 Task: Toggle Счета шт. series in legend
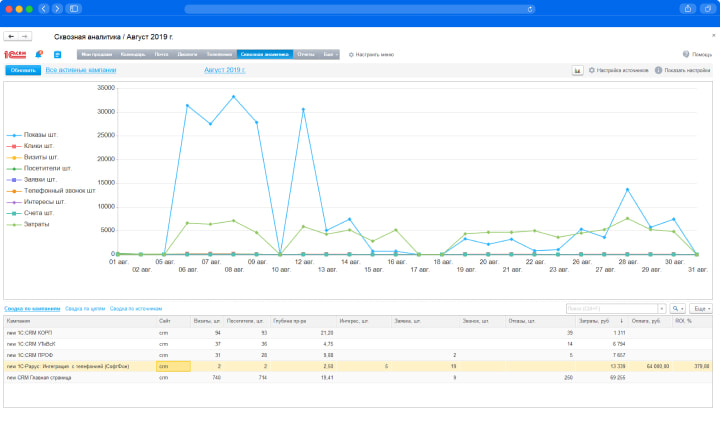30,213
